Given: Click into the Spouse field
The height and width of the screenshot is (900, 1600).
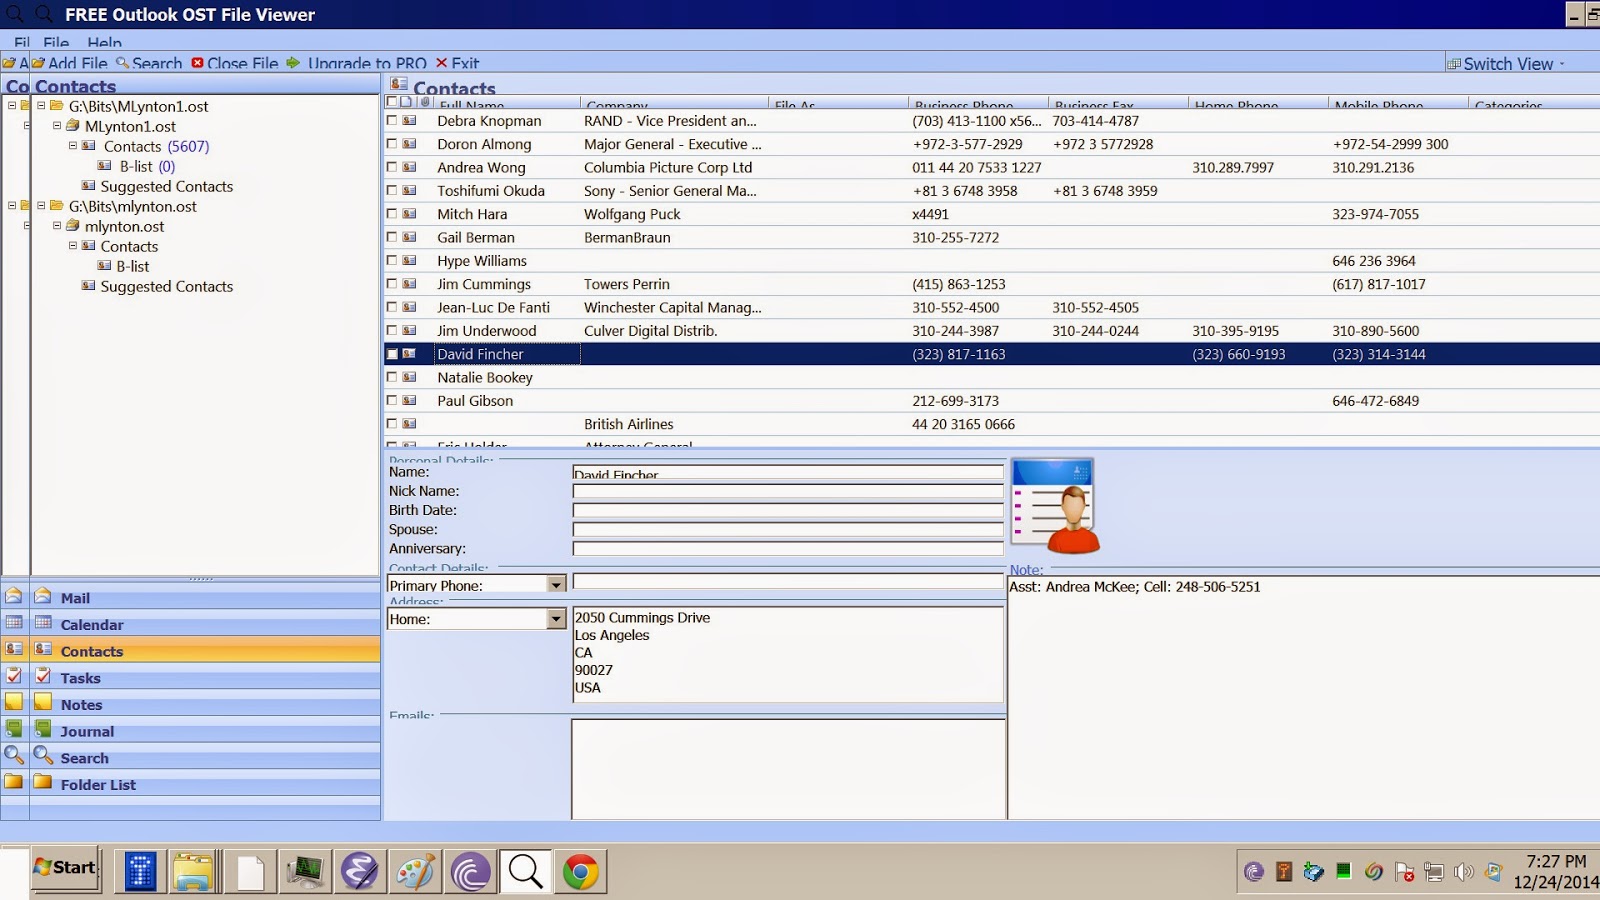Looking at the screenshot, I should (x=788, y=529).
